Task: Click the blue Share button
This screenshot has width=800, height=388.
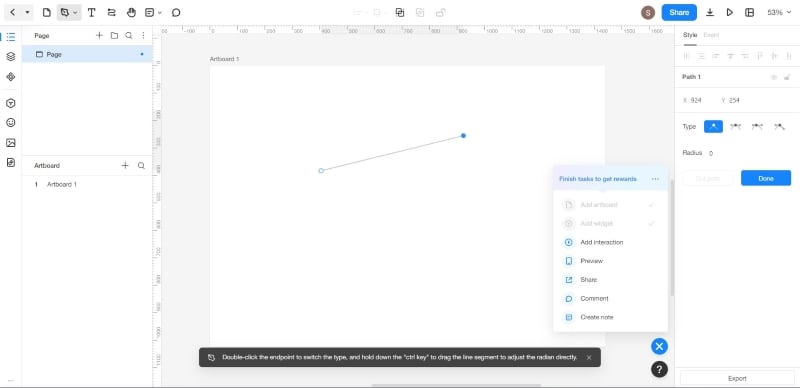Action: [x=679, y=12]
